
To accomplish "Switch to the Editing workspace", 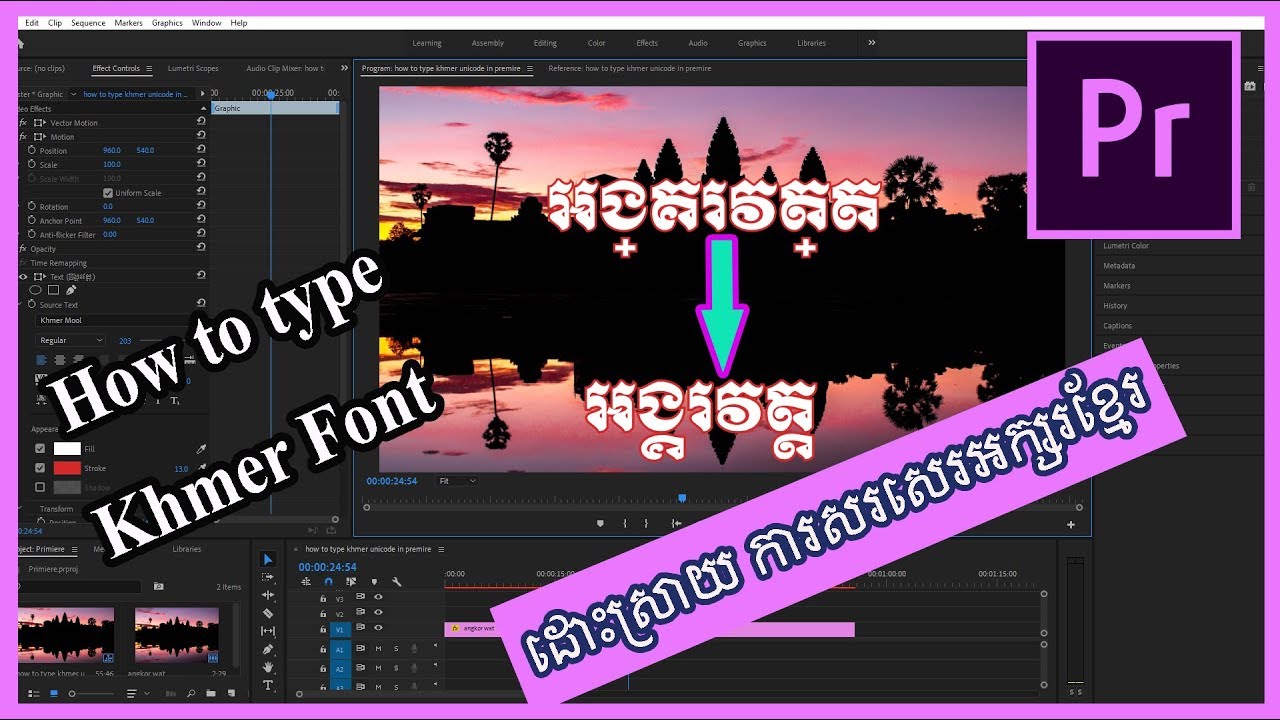I will point(545,43).
